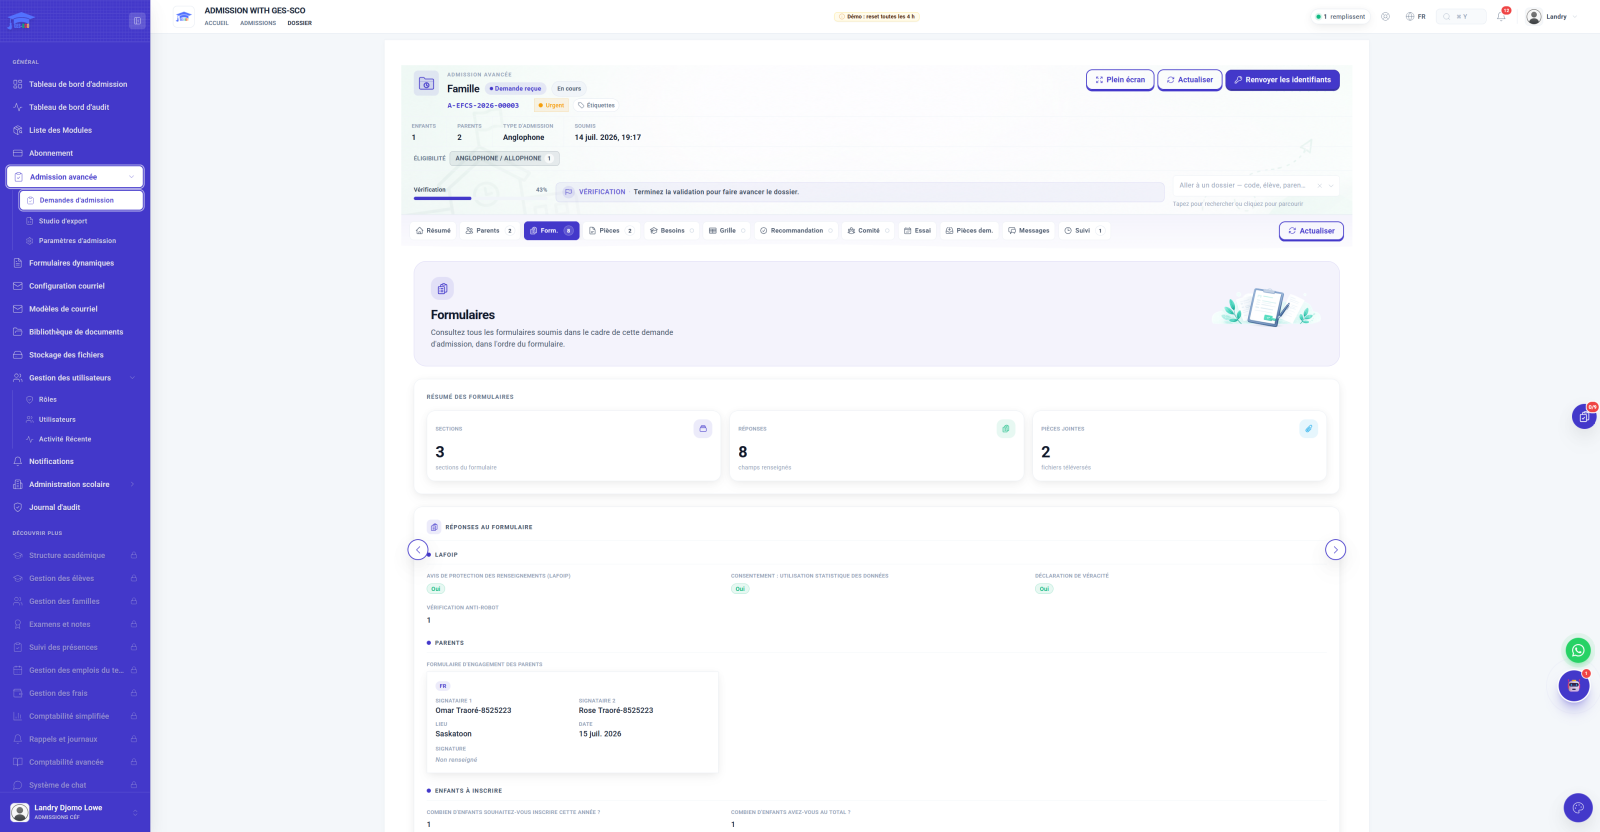Viewport: 1600px width, 832px height.
Task: Click the Formulaires header icon
Action: tap(442, 289)
